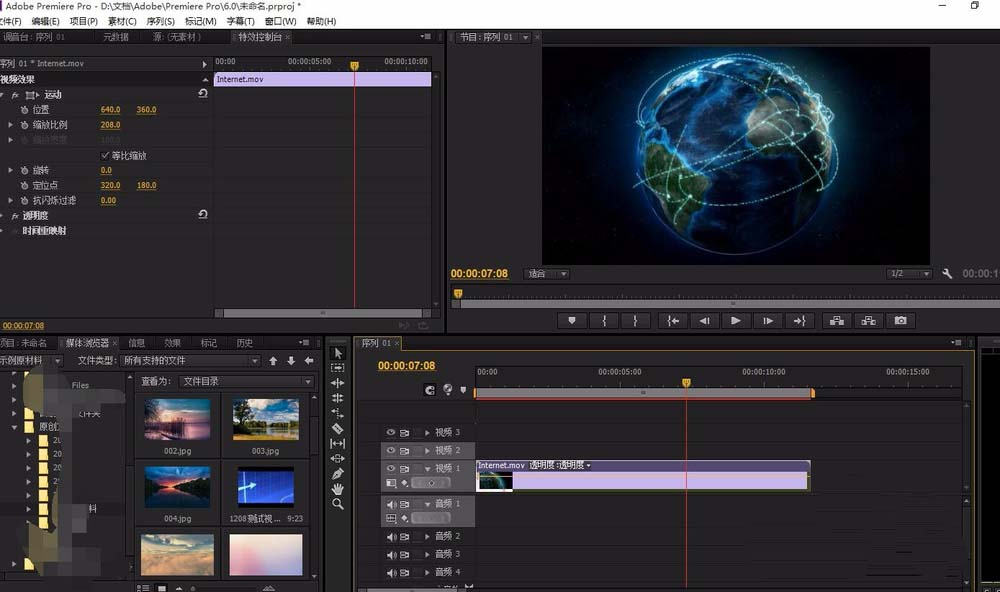Mute the 音频 1 track speaker icon
The width and height of the screenshot is (1000, 592).
coord(391,505)
